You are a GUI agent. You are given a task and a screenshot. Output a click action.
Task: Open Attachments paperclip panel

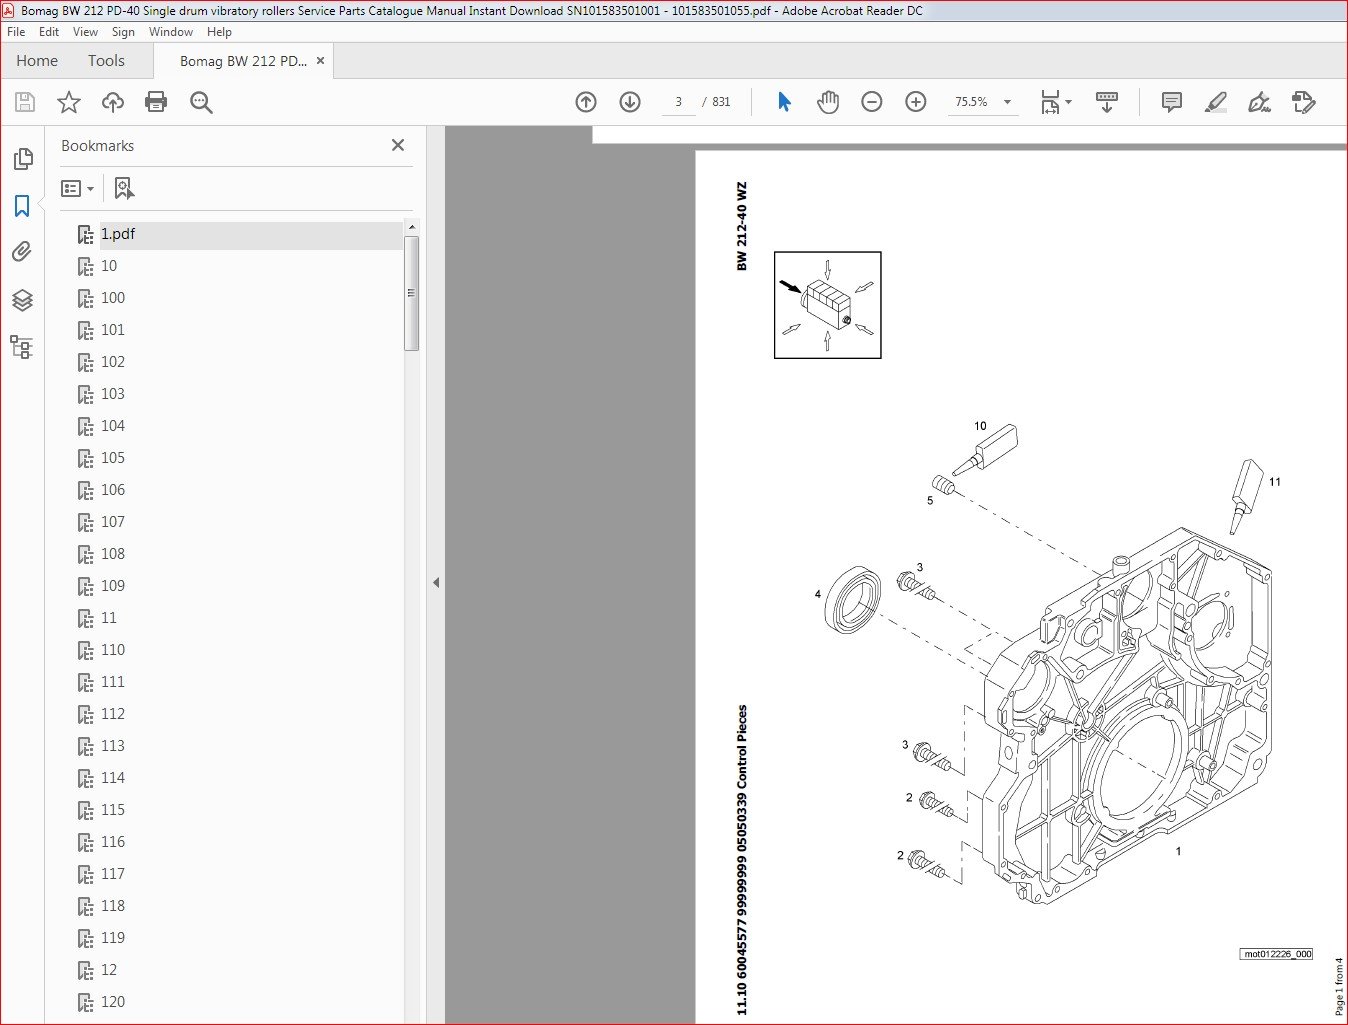coord(22,252)
